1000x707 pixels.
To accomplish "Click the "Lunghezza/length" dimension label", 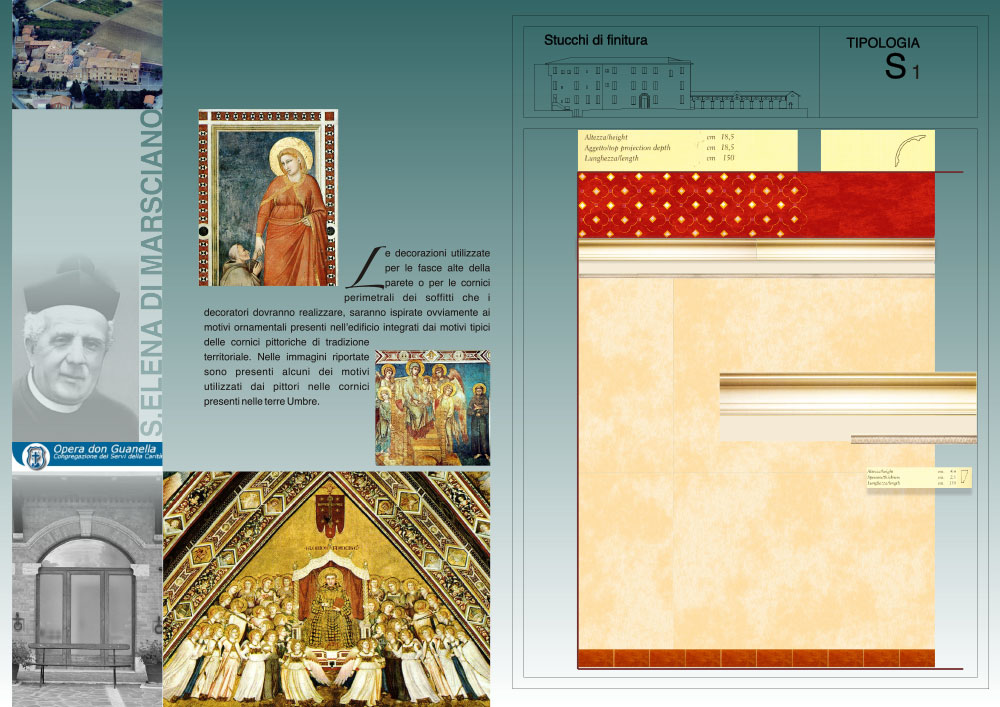I will point(611,158).
